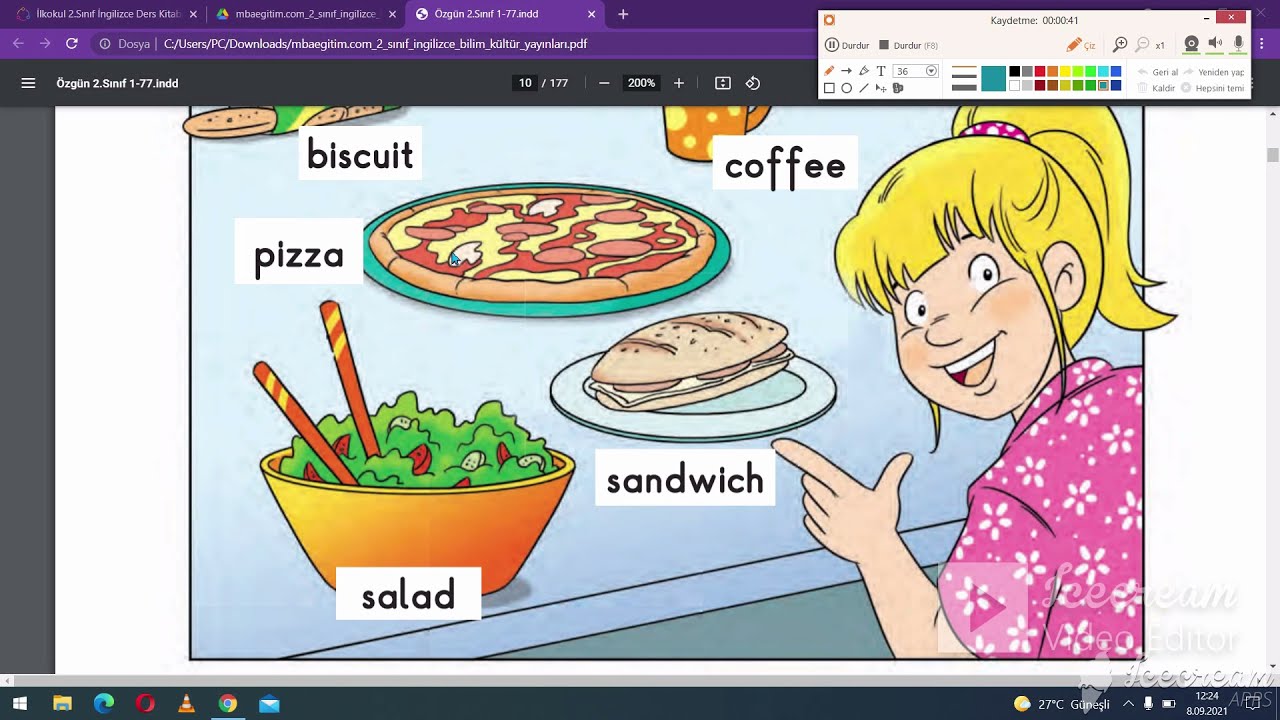Click the recorder zoom in magnifier

(1120, 45)
